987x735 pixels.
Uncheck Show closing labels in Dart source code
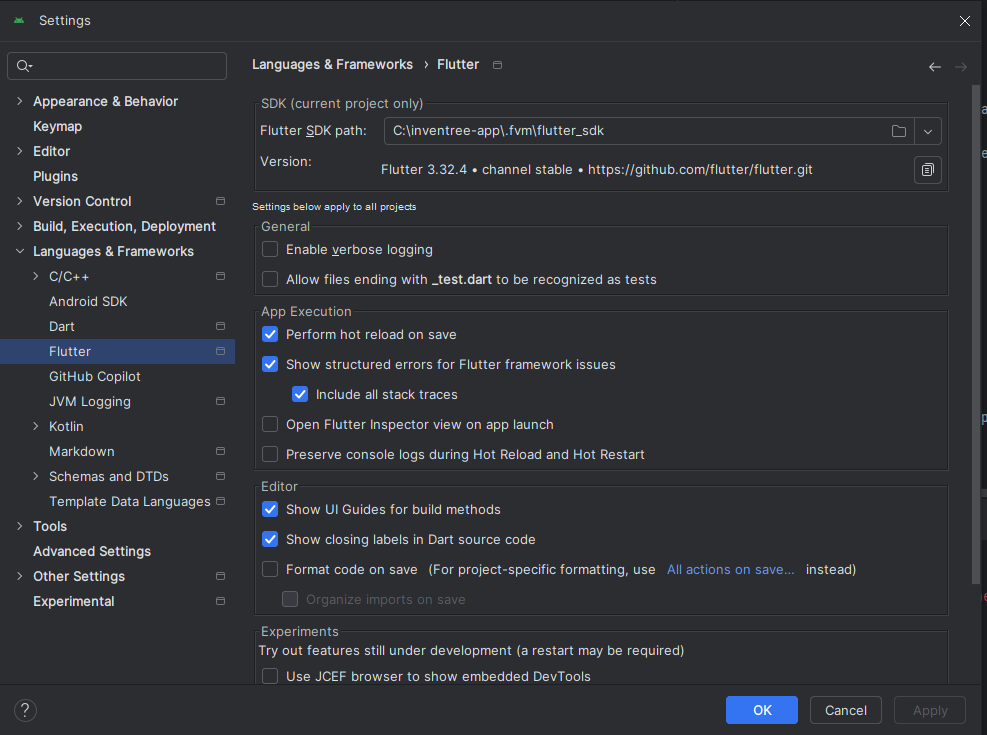pyautogui.click(x=269, y=538)
